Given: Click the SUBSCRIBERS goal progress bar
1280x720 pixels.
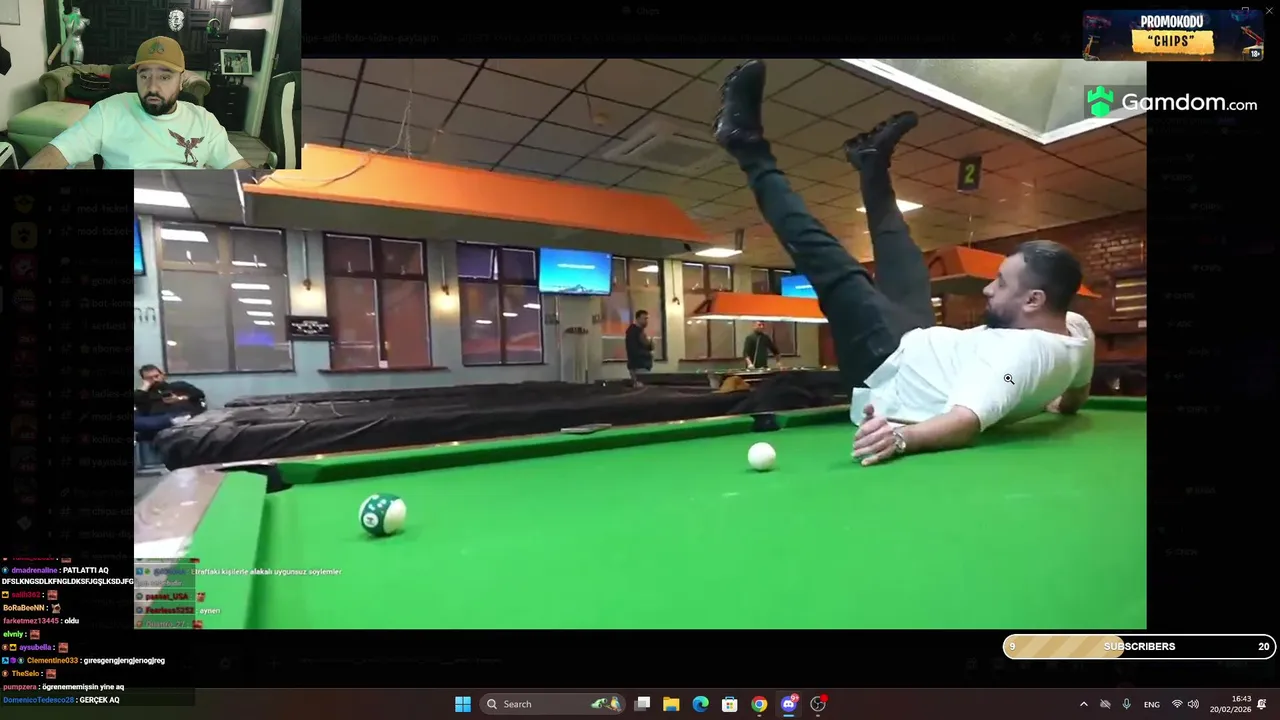Looking at the screenshot, I should pyautogui.click(x=1139, y=647).
